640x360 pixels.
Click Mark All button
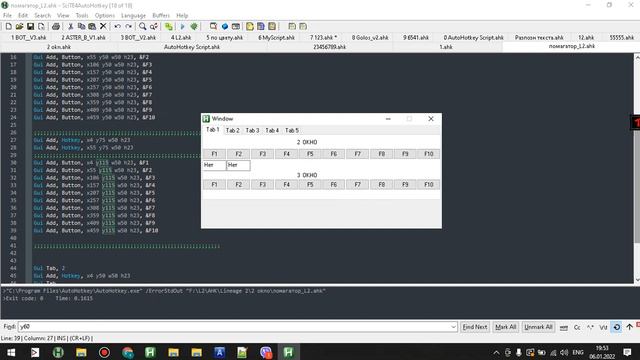pyautogui.click(x=505, y=327)
